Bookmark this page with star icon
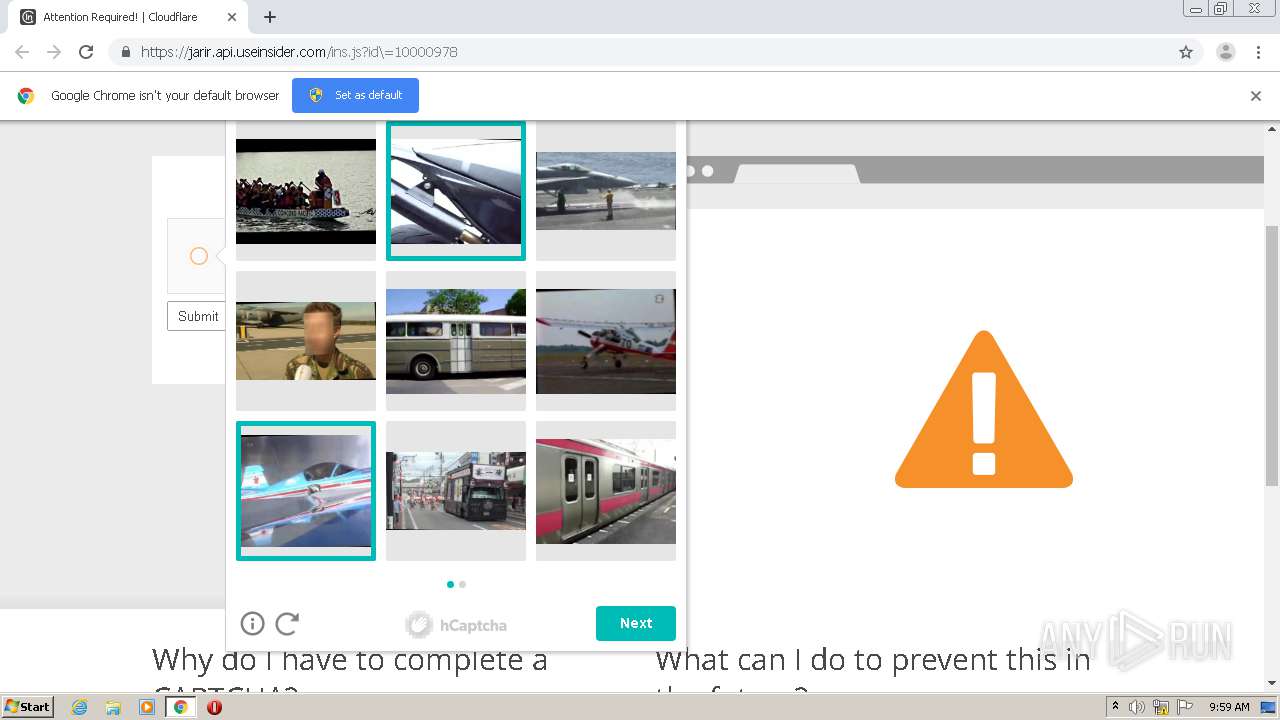This screenshot has width=1280, height=720. click(x=1186, y=52)
